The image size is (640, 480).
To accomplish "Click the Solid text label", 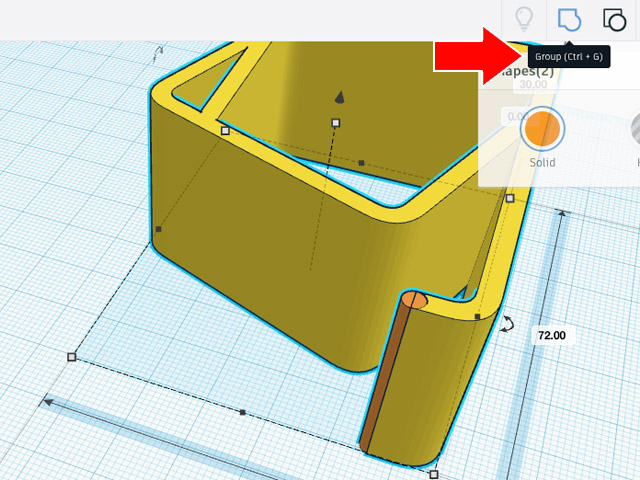I will (543, 162).
